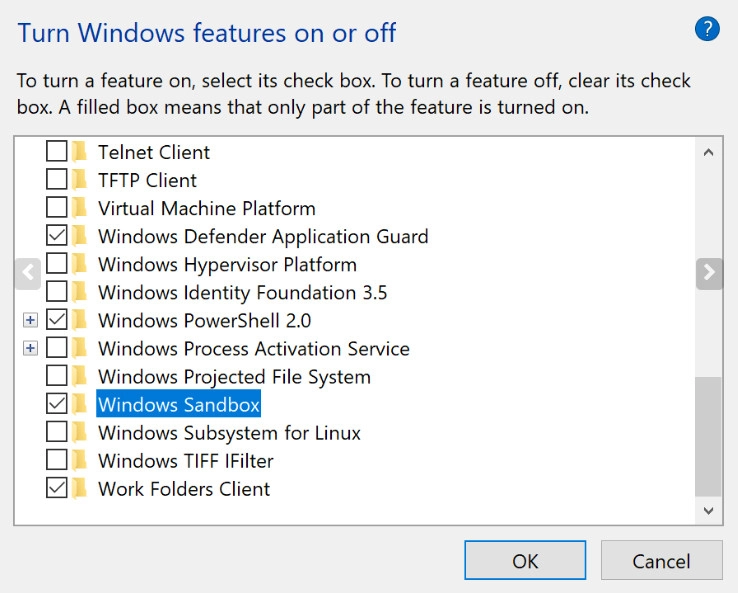Screen dimensions: 738x593
Task: Cancel the Windows features dialog
Action: point(661,561)
